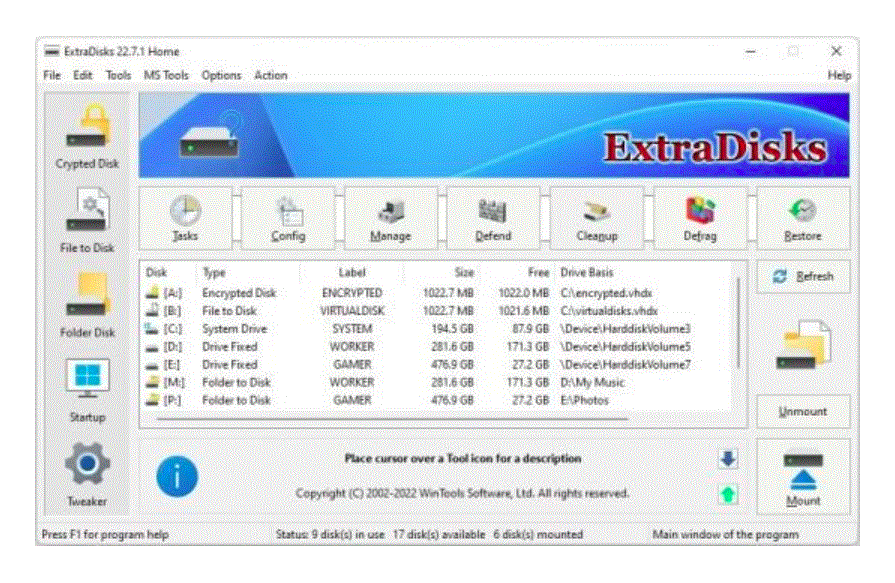Open the Help menu
The width and height of the screenshot is (895, 583).
839,75
